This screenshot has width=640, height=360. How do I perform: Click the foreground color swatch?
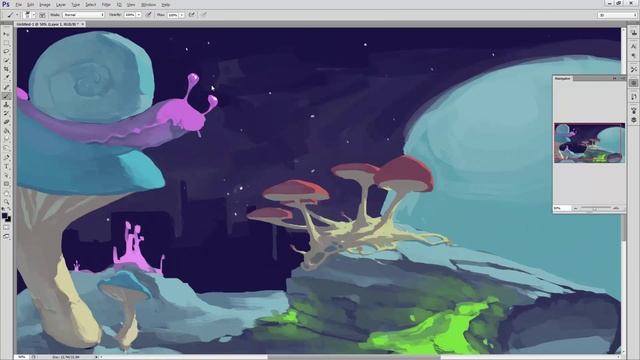tap(4, 215)
